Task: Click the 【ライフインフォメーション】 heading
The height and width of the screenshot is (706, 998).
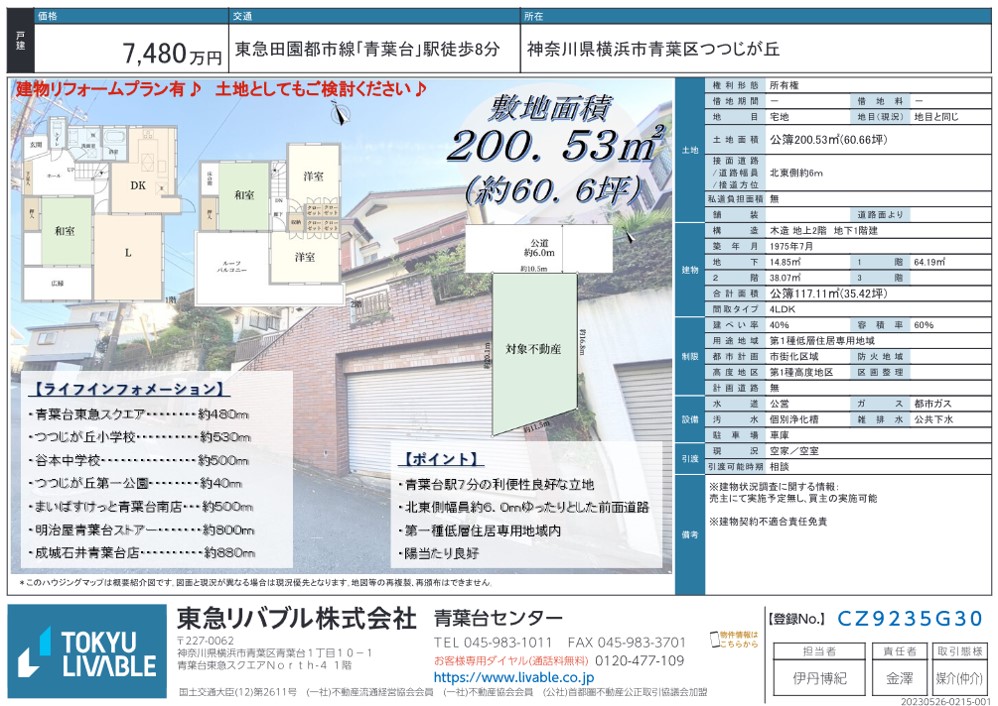Action: [x=125, y=389]
